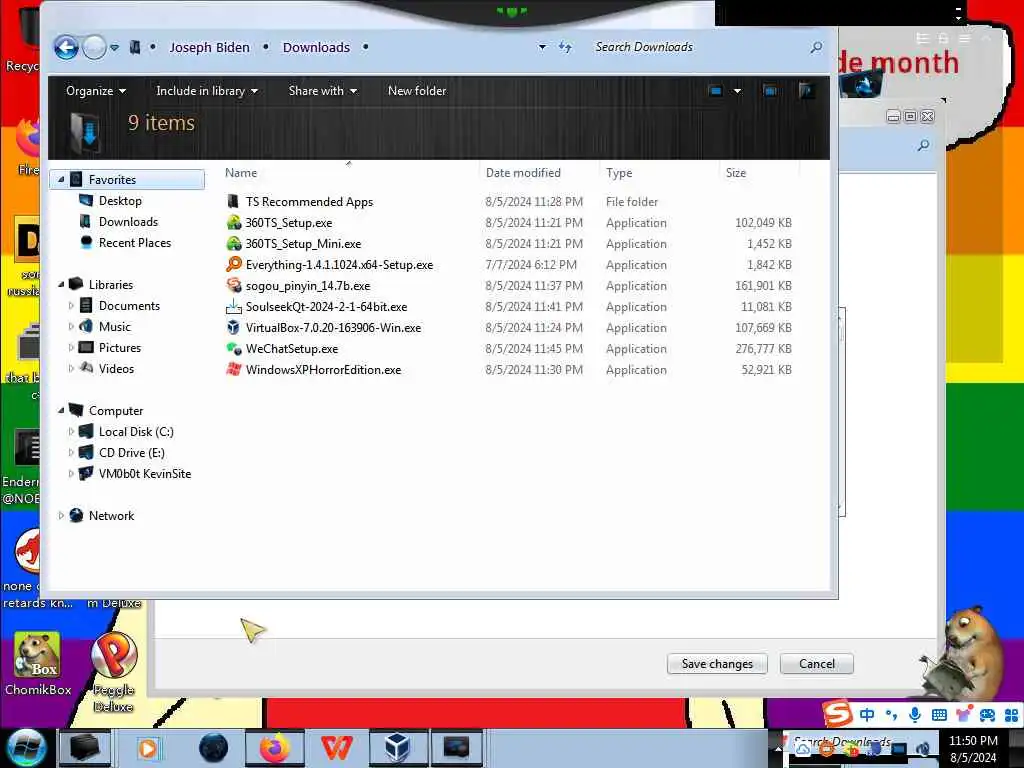Image resolution: width=1024 pixels, height=768 pixels.
Task: Toggle the preview pane icon
Action: click(x=771, y=91)
